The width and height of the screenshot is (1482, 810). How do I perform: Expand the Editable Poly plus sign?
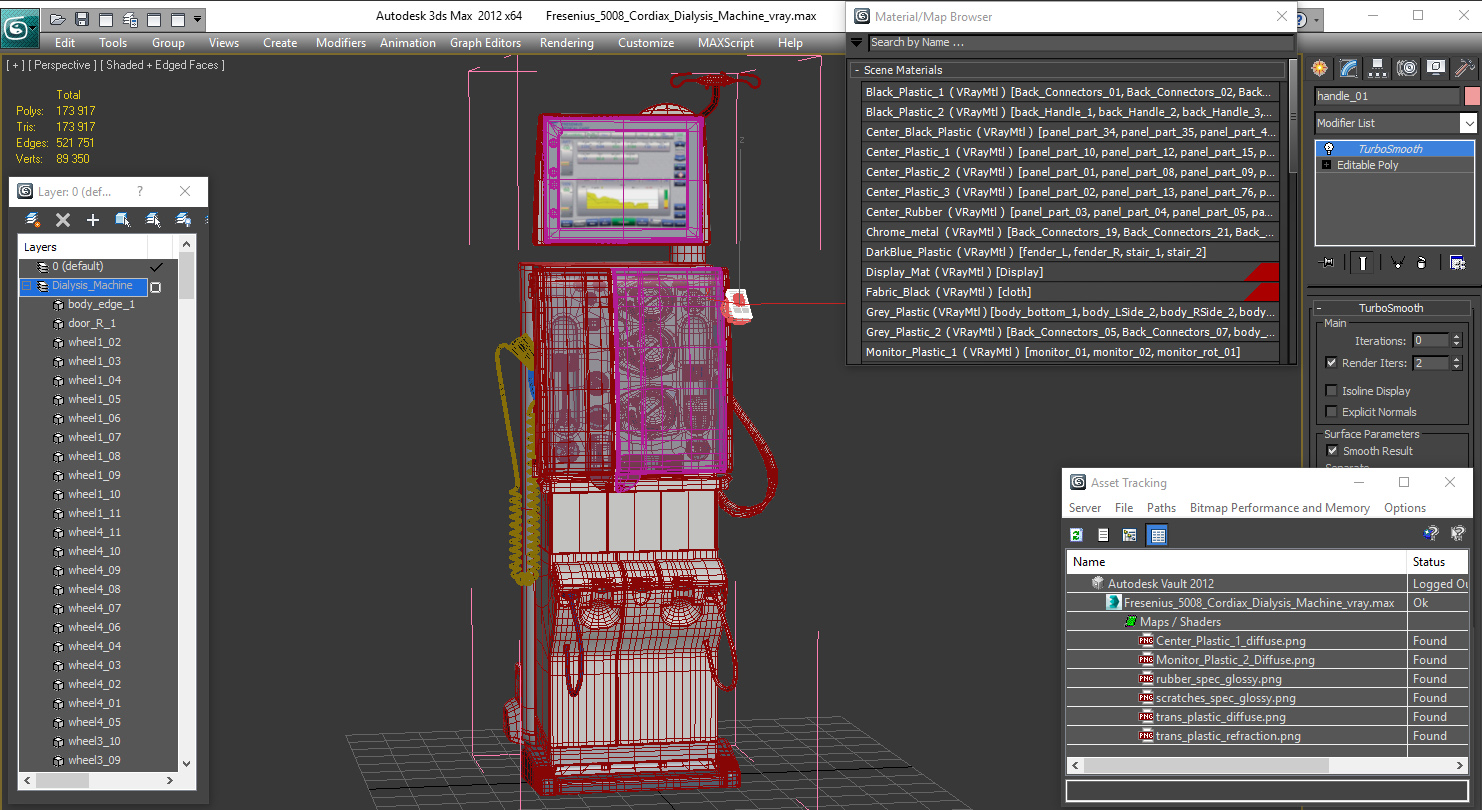pyautogui.click(x=1327, y=166)
